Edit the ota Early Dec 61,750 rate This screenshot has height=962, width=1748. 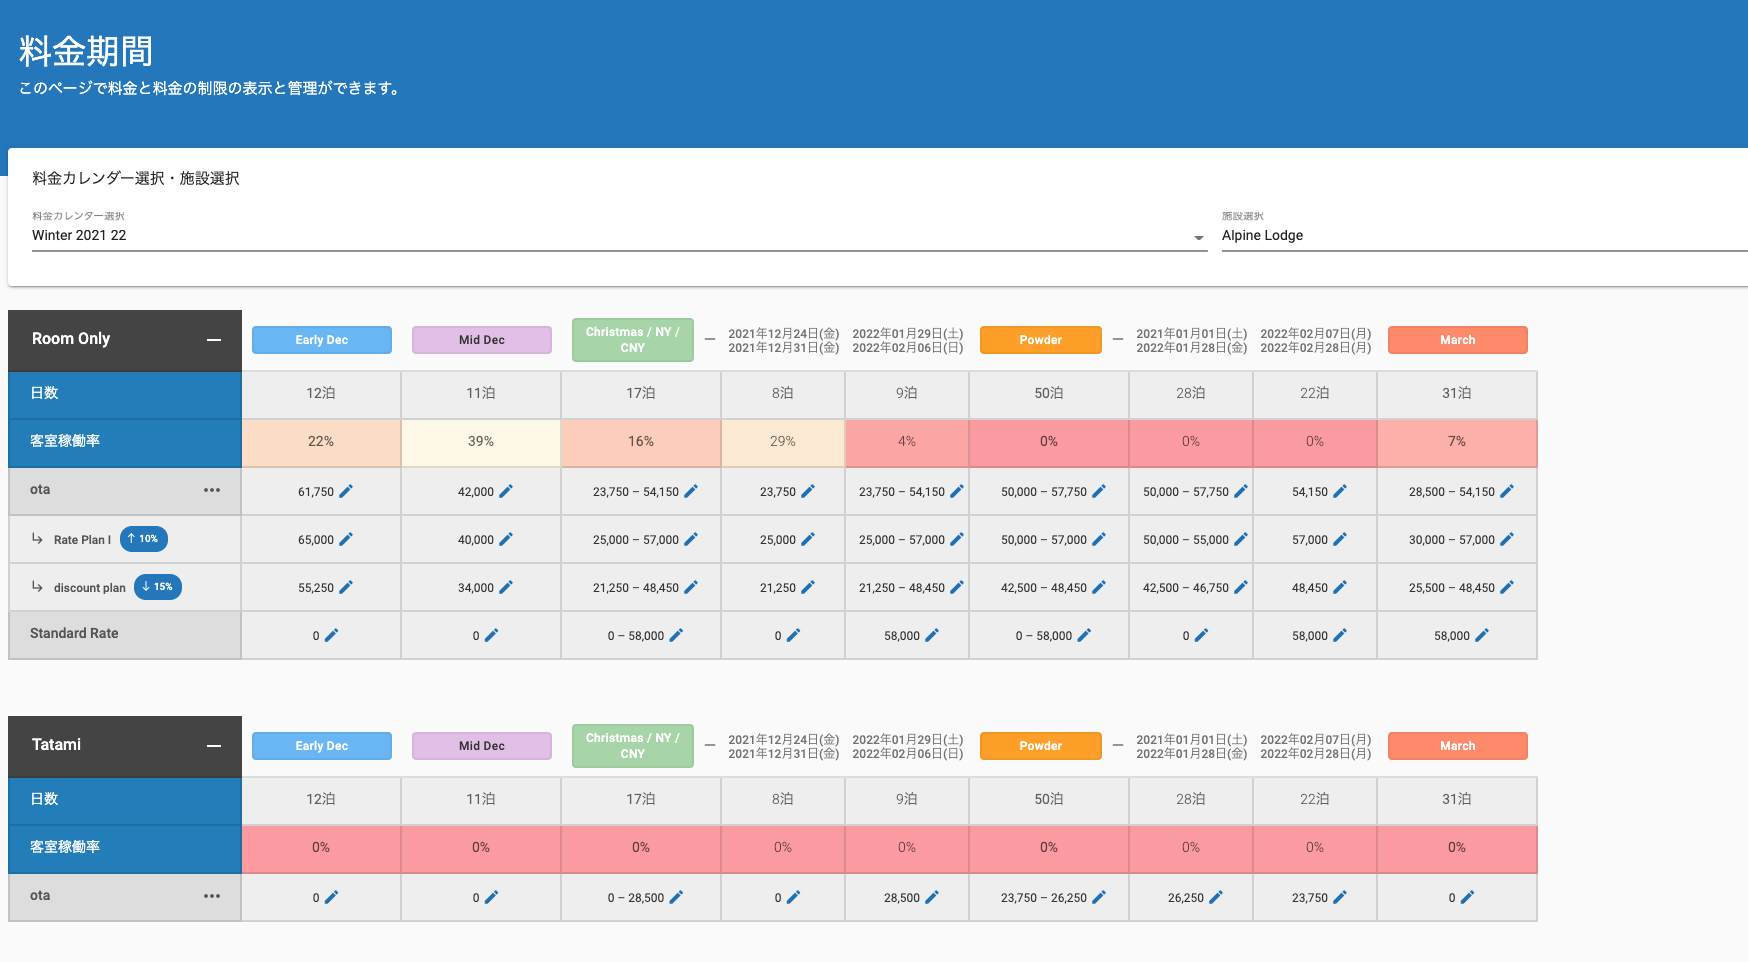pyautogui.click(x=346, y=491)
